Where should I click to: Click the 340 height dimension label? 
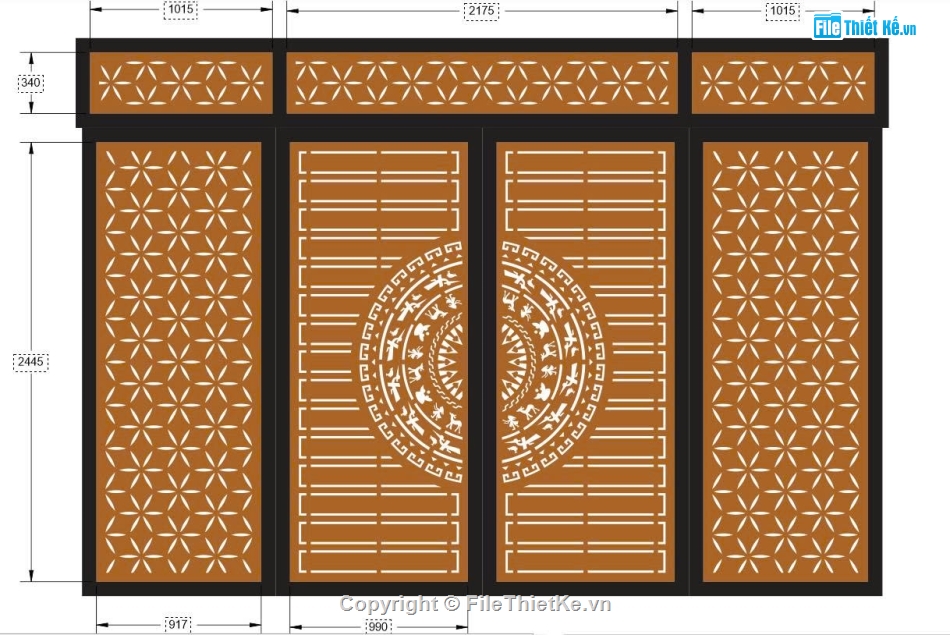click(32, 83)
